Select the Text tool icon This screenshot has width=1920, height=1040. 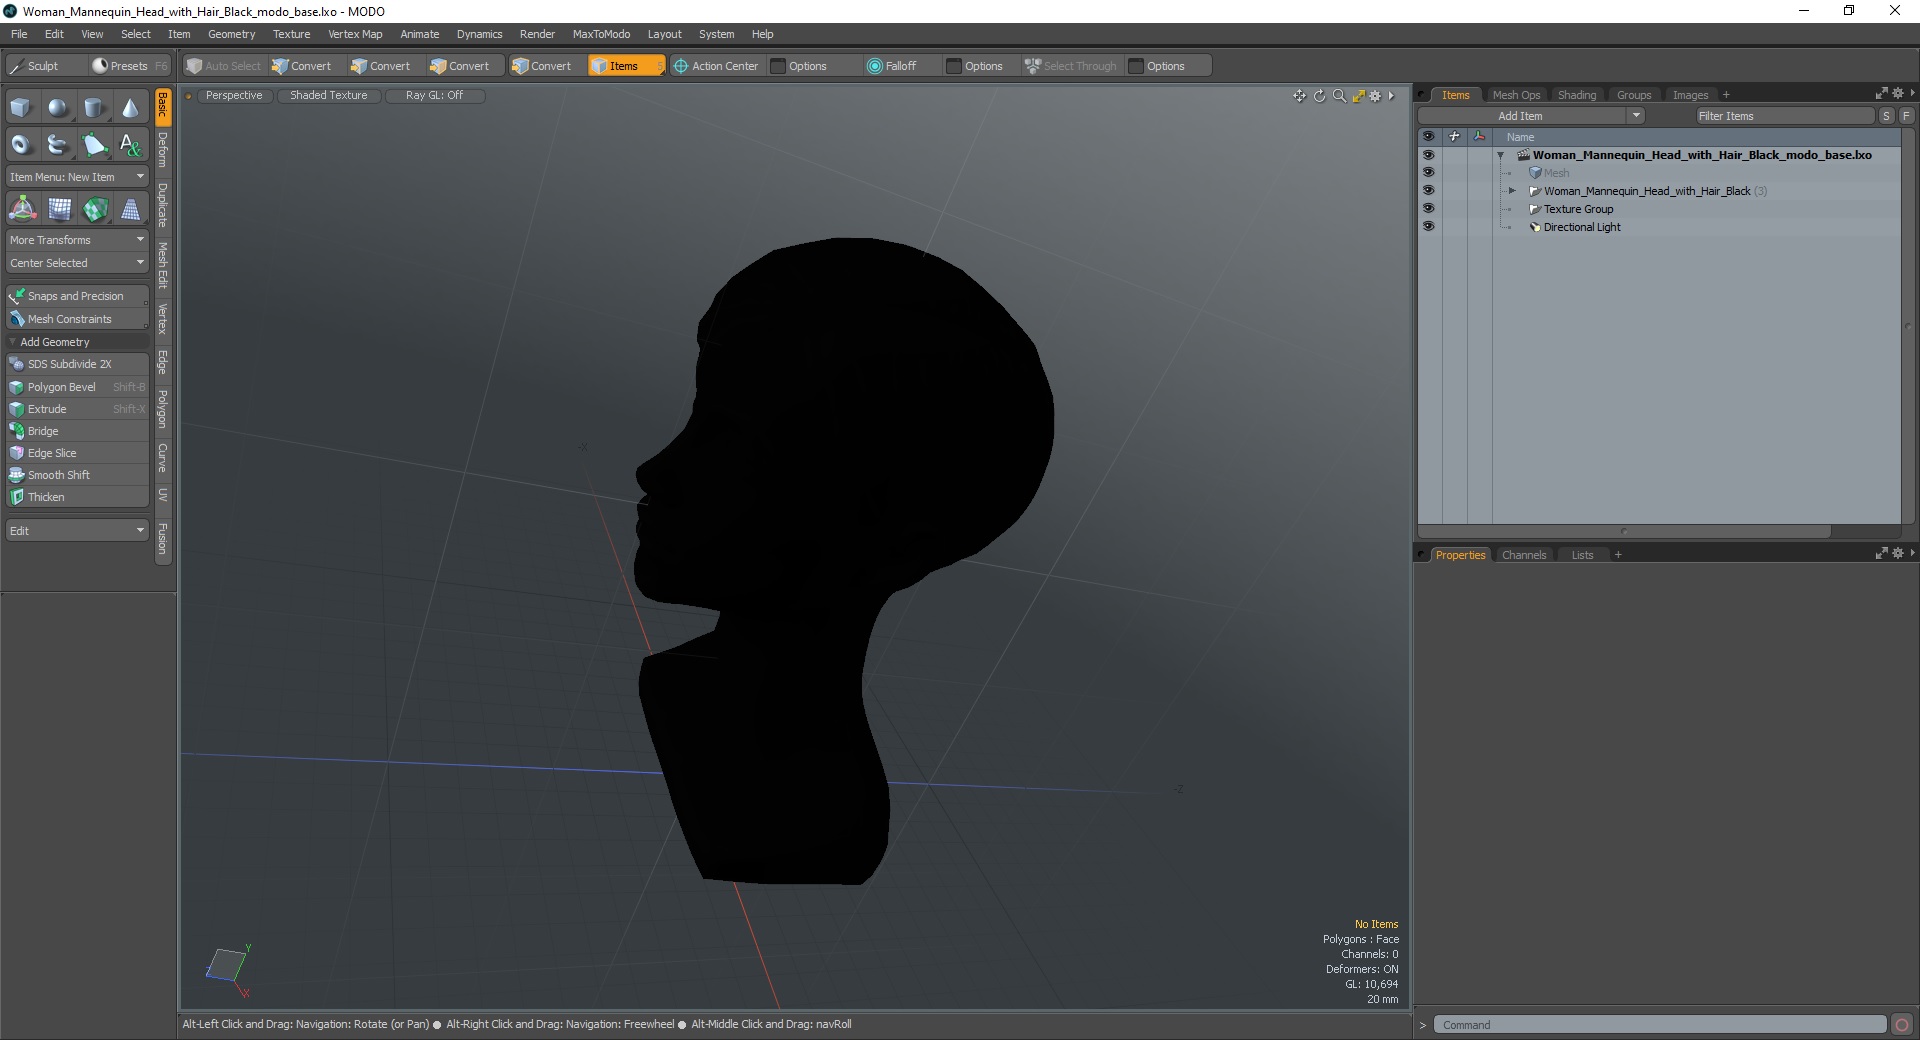click(x=130, y=145)
